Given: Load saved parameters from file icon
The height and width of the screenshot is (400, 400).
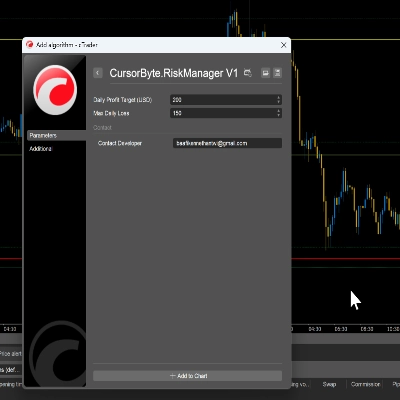Looking at the screenshot, I should coord(266,73).
